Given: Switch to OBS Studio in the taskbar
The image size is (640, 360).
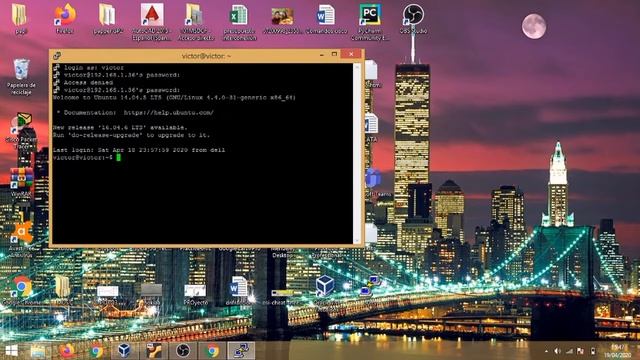Looking at the screenshot, I should (x=182, y=351).
